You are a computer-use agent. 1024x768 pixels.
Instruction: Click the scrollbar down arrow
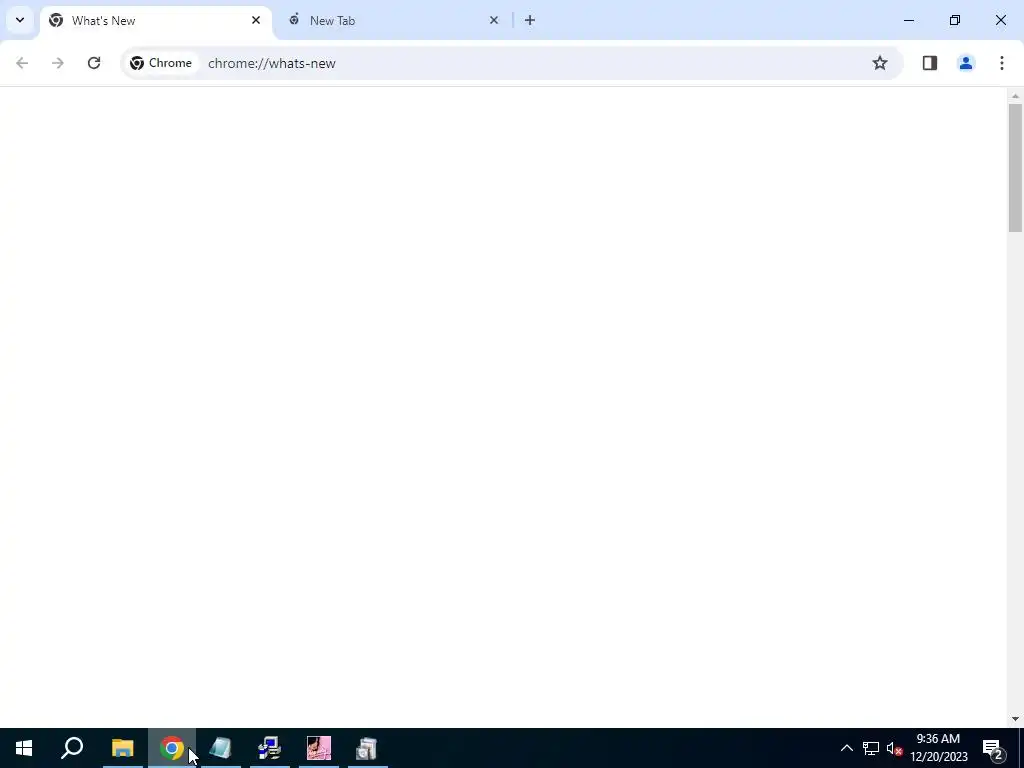[x=1015, y=719]
